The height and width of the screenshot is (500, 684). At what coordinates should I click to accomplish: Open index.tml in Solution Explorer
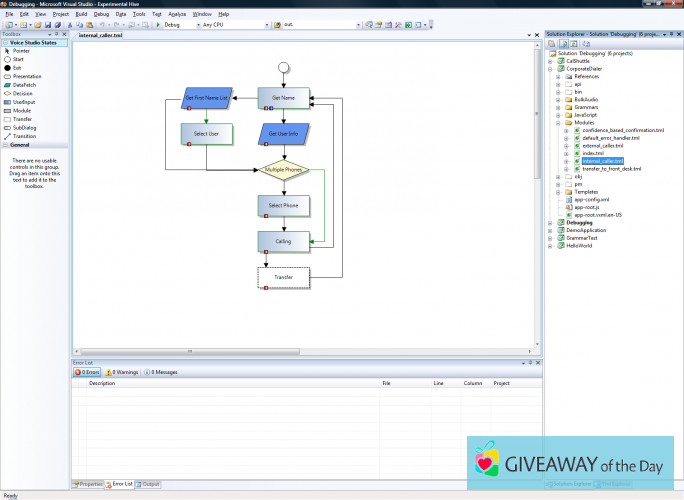click(x=592, y=153)
